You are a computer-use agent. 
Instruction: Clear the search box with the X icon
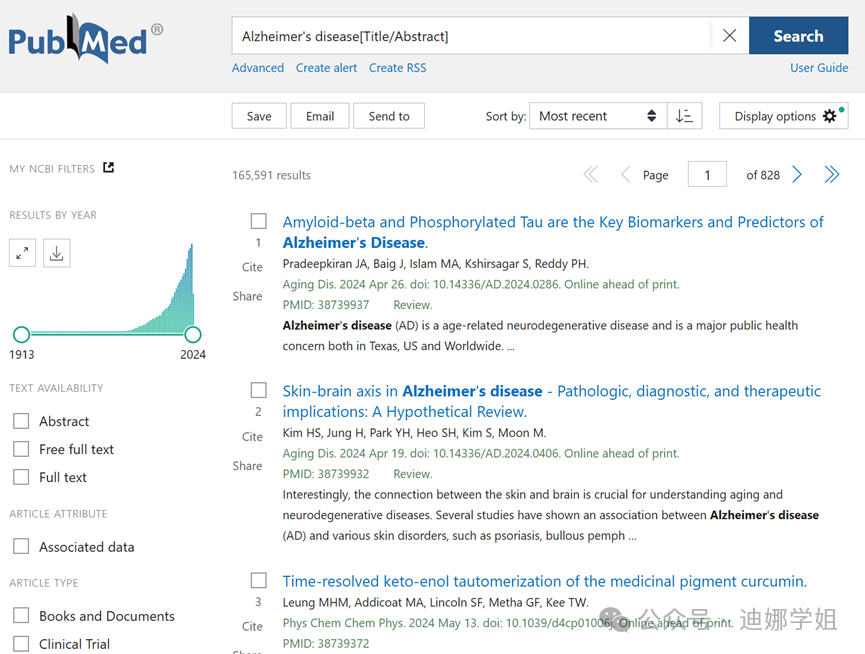point(729,36)
